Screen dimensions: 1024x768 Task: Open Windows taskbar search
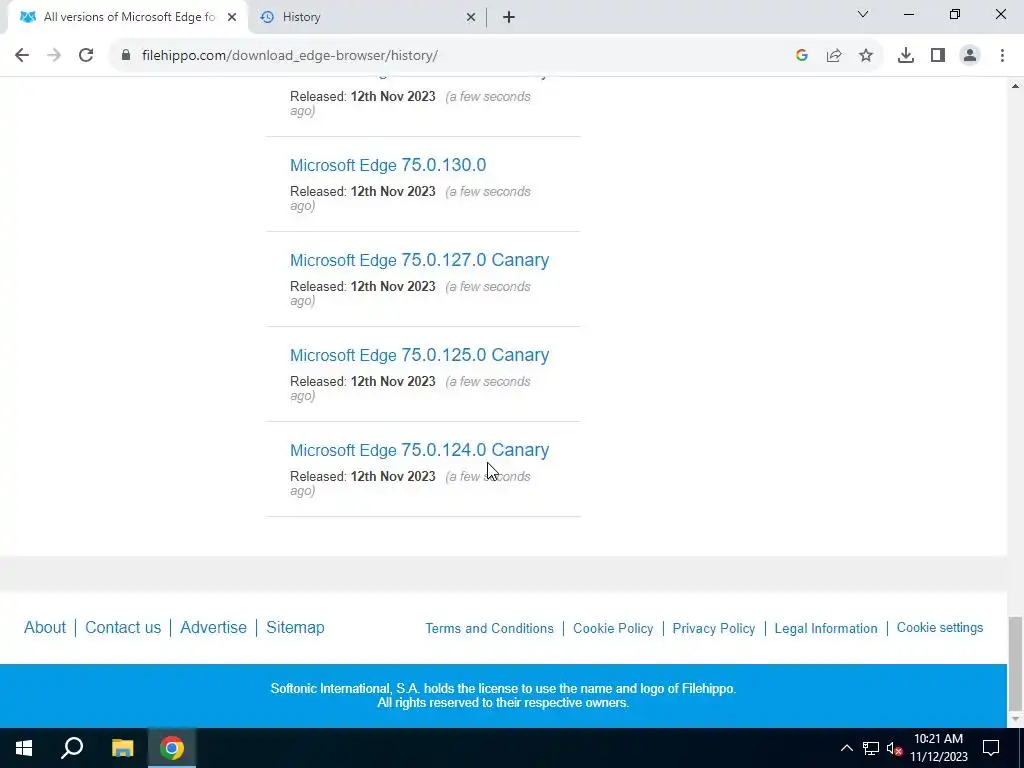click(72, 748)
